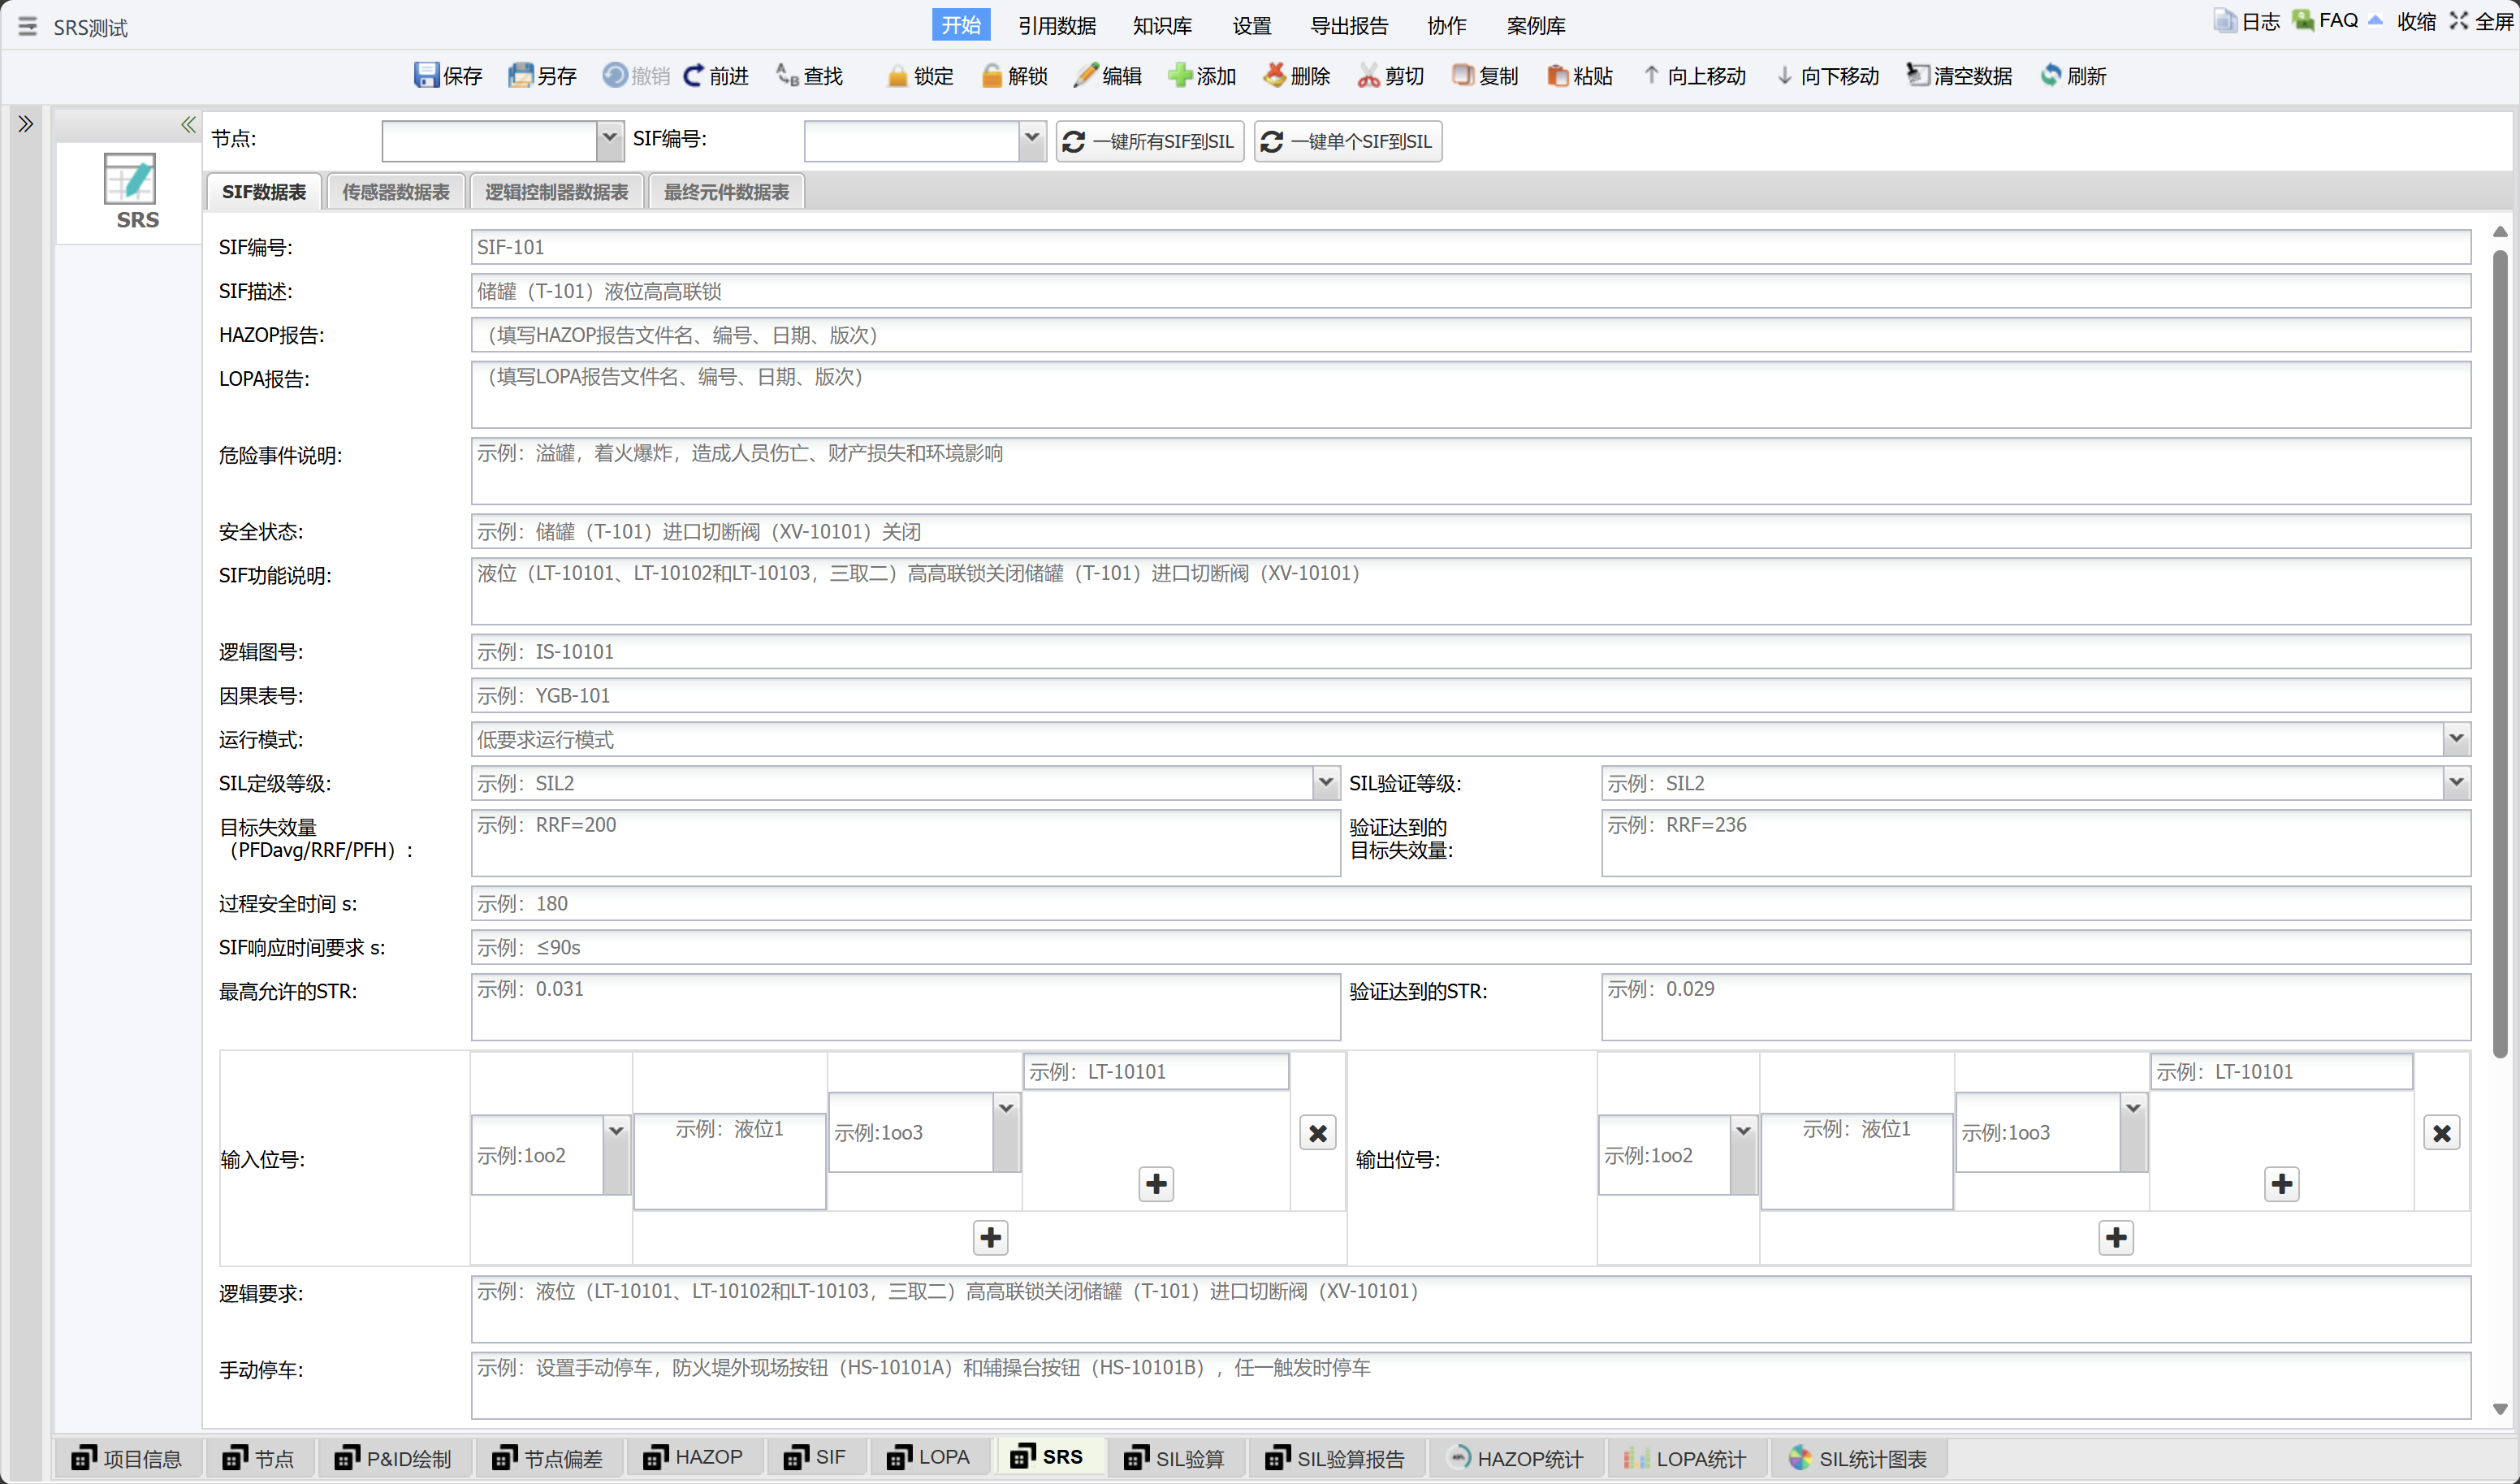Open the SIL定级等级 dropdown
This screenshot has height=1484, width=2520.
pos(1325,783)
